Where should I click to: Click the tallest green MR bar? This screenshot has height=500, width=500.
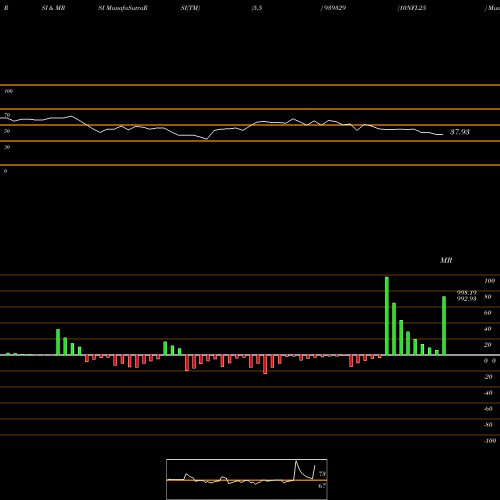click(387, 316)
